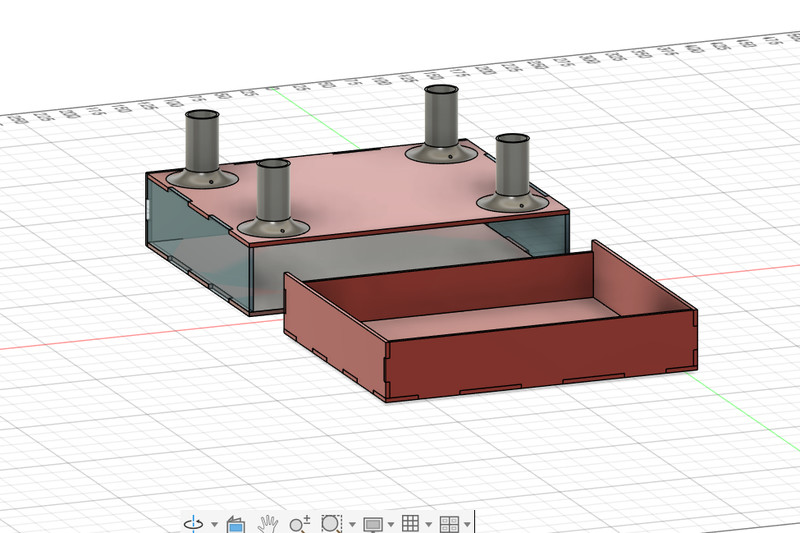Screen dimensions: 800x533
Task: Select the Orbit tool
Action: point(194,524)
